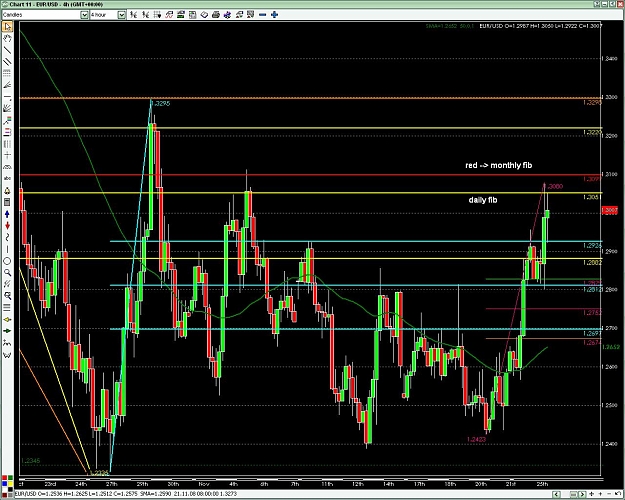Screen dimensions: 625x500
Task: Choose the abc text label tool
Action: tap(7, 179)
